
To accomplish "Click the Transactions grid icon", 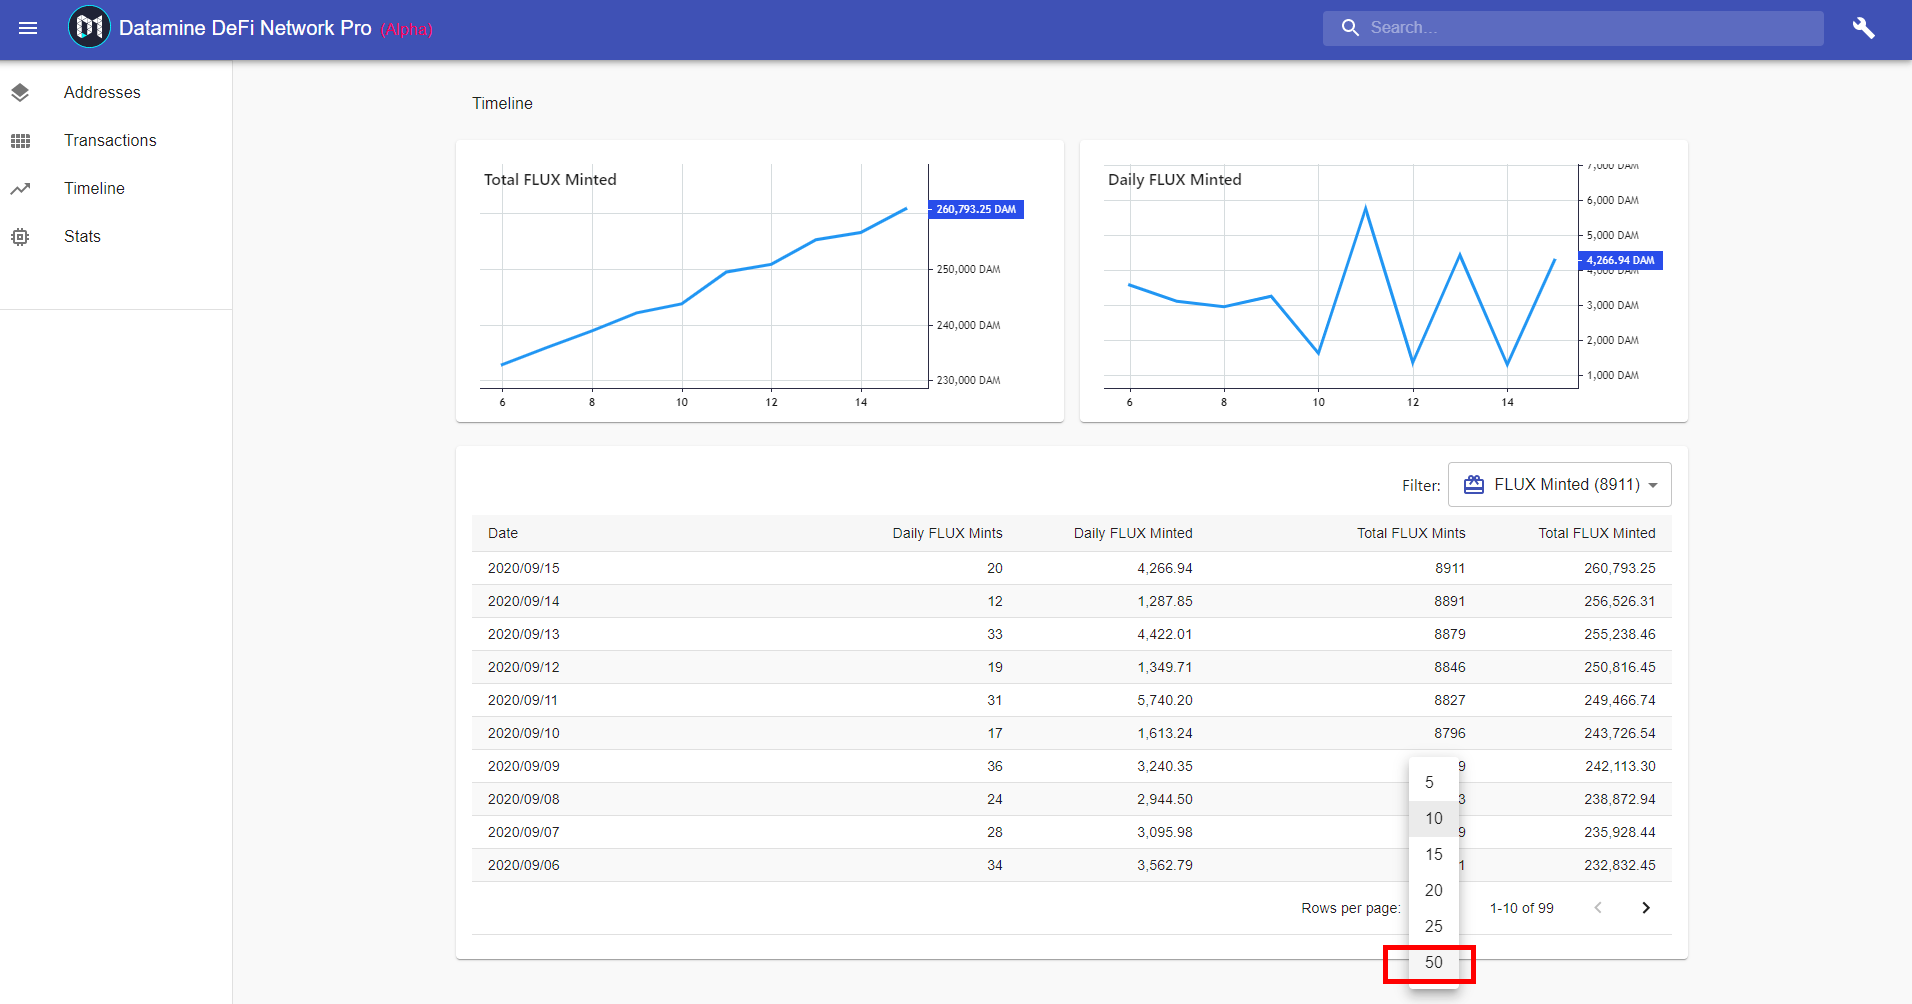I will 20,140.
